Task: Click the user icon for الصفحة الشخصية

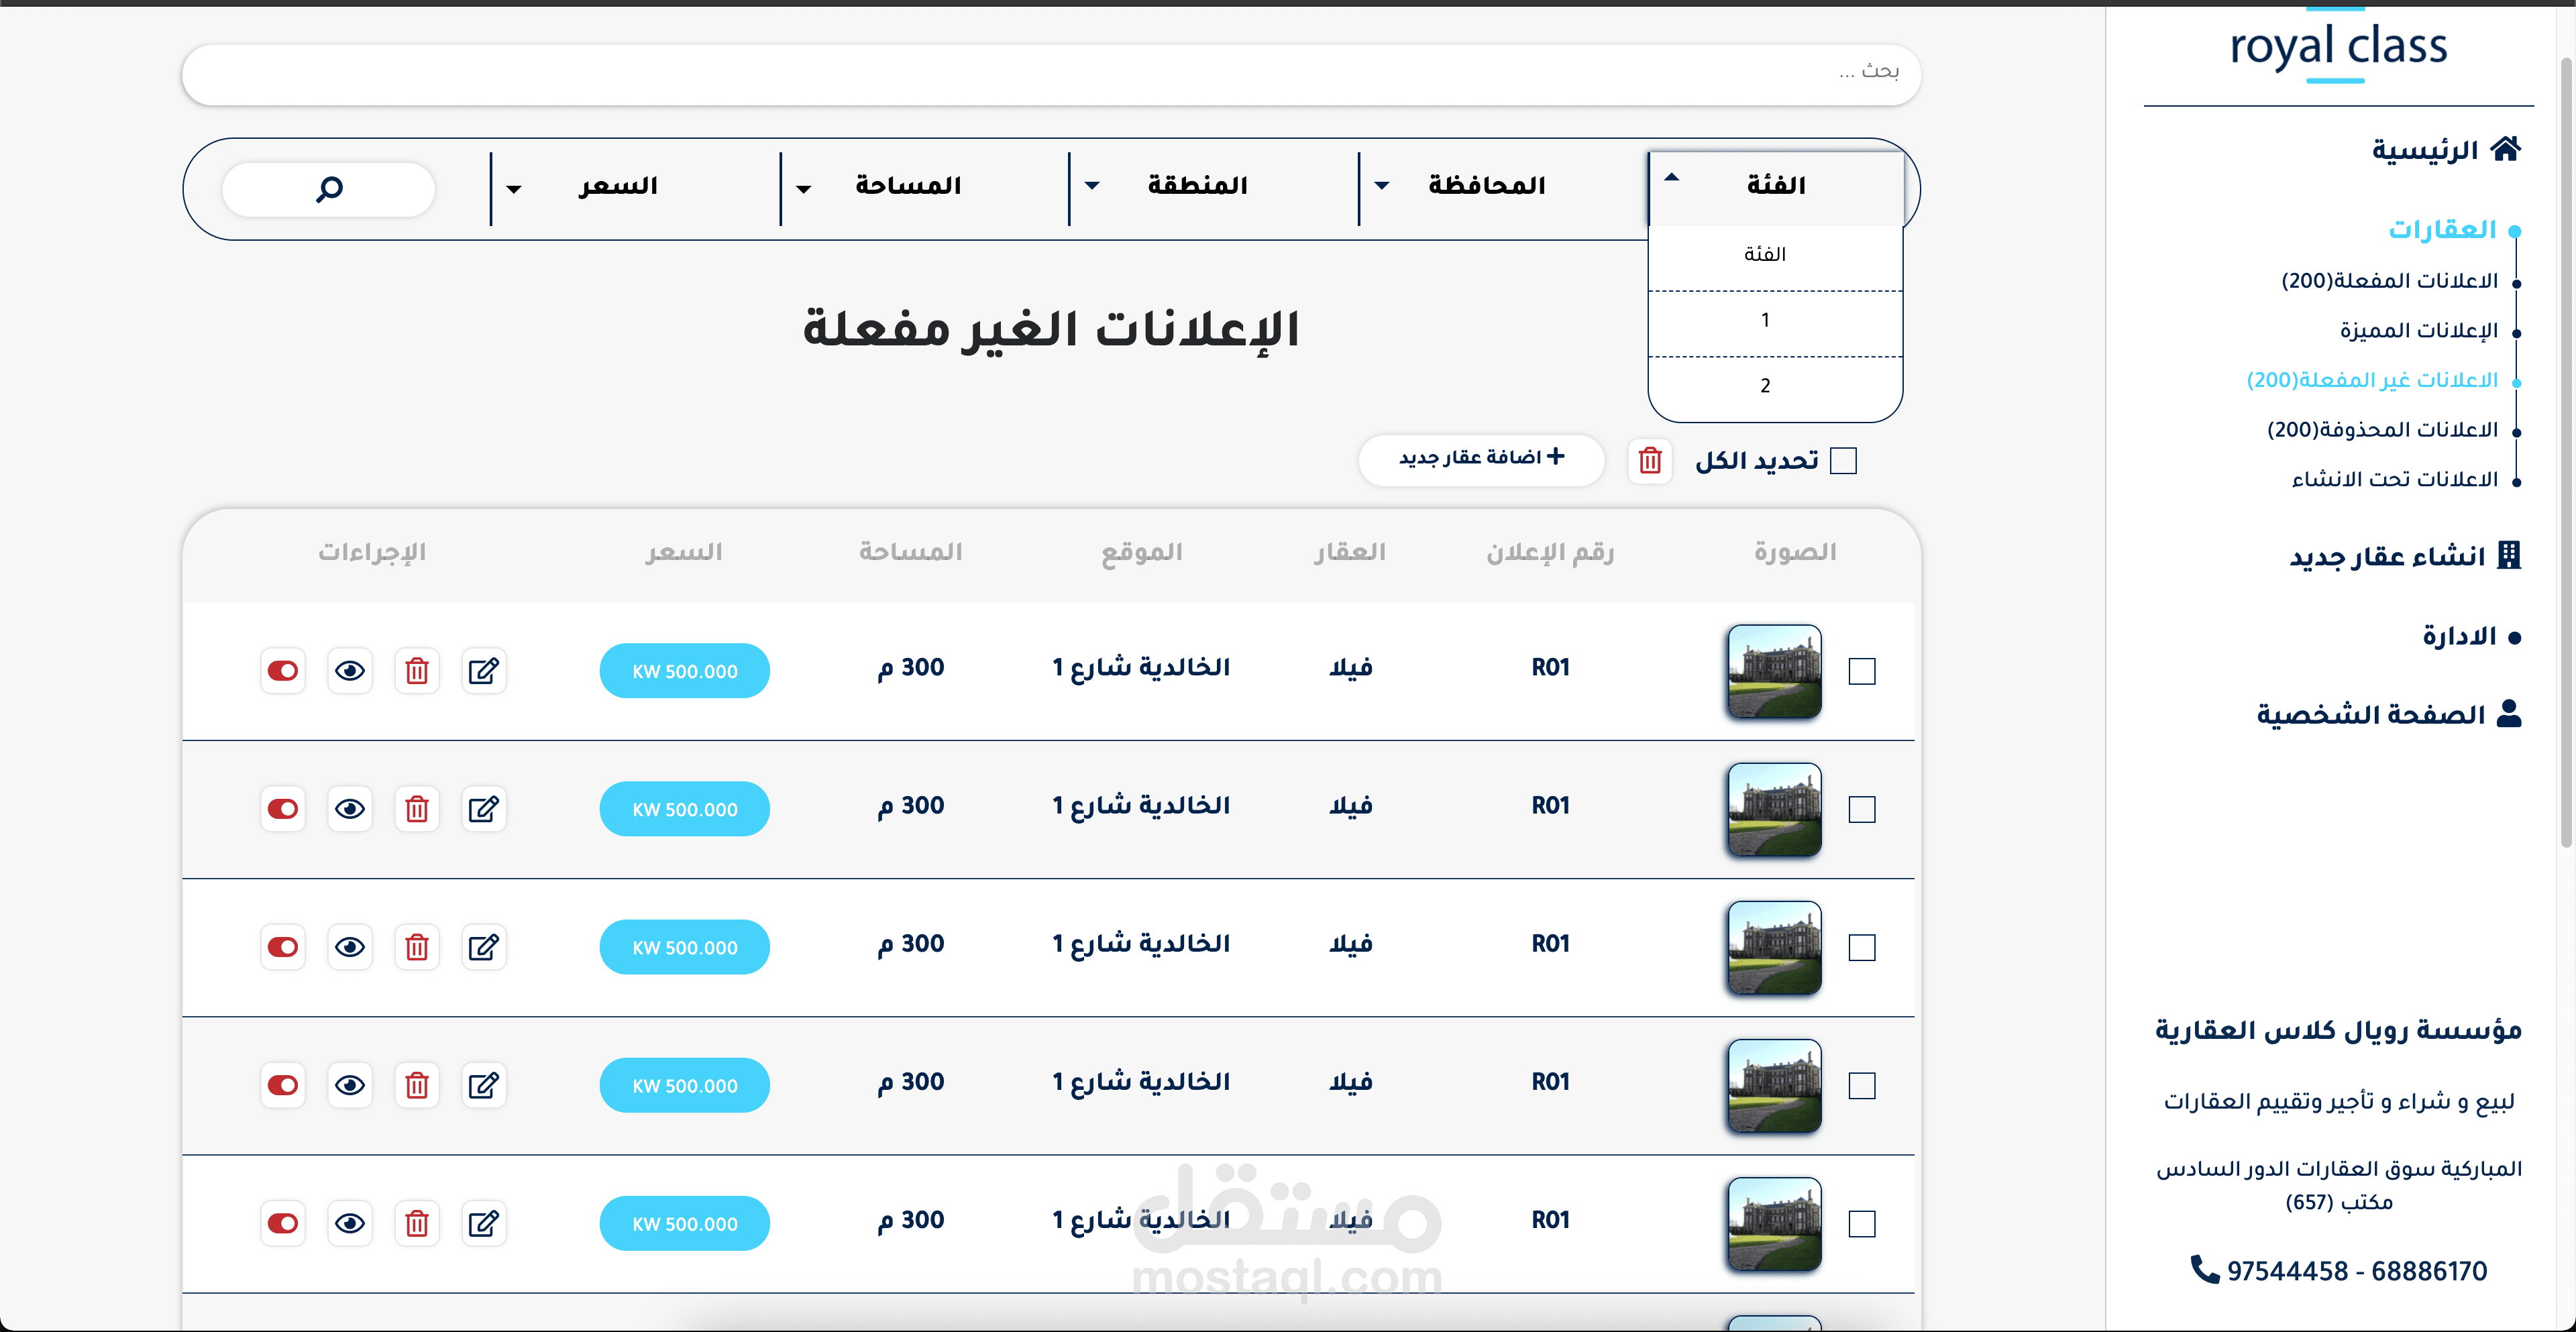Action: pos(2508,713)
